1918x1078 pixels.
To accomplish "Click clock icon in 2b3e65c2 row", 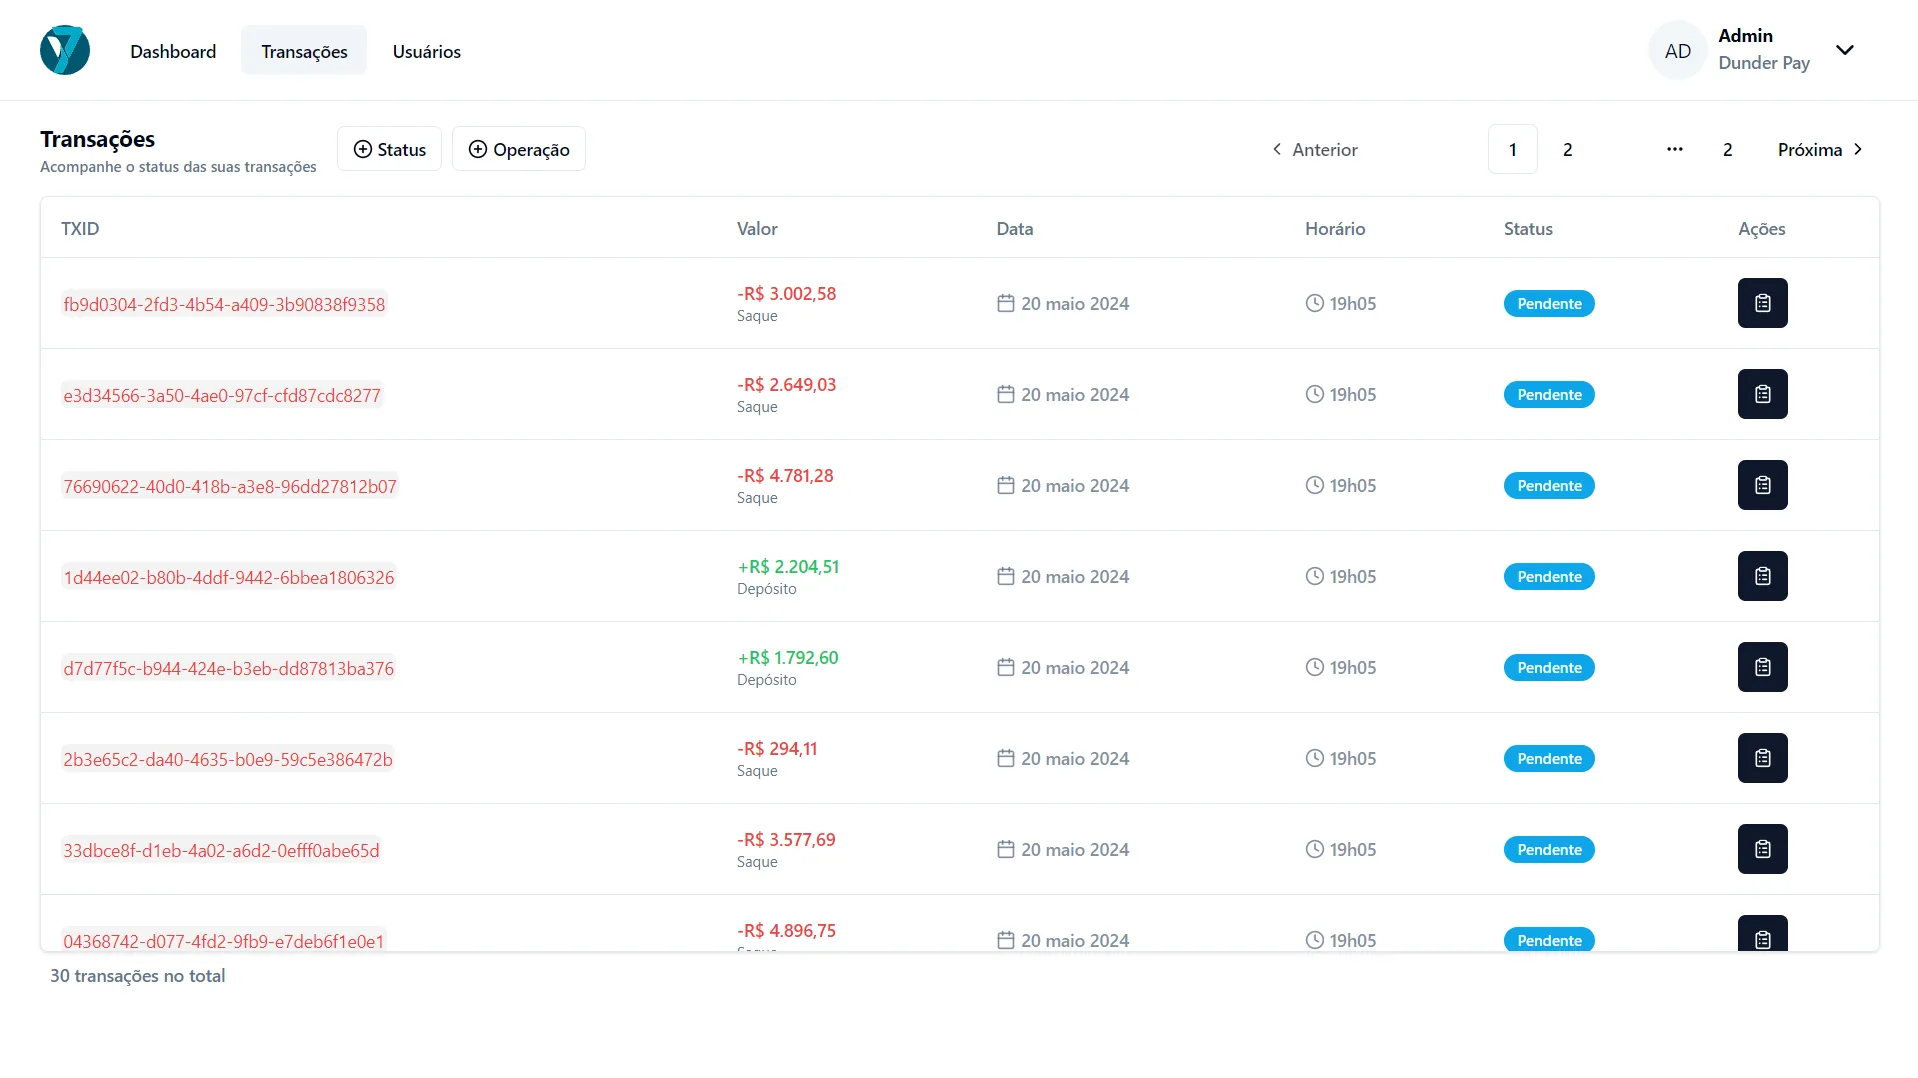I will click(x=1314, y=758).
